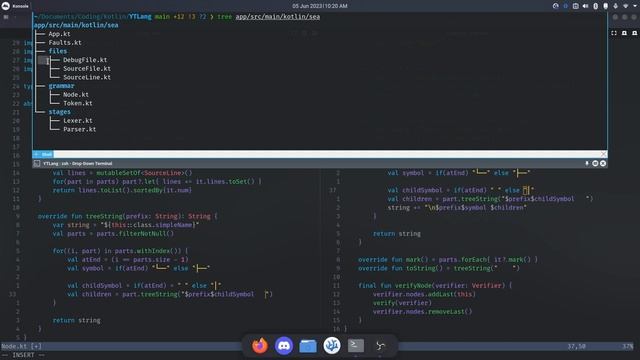Viewport: 640px width, 360px height.
Task: Click 'return lines.toList()' line in left pane
Action: click(122, 190)
